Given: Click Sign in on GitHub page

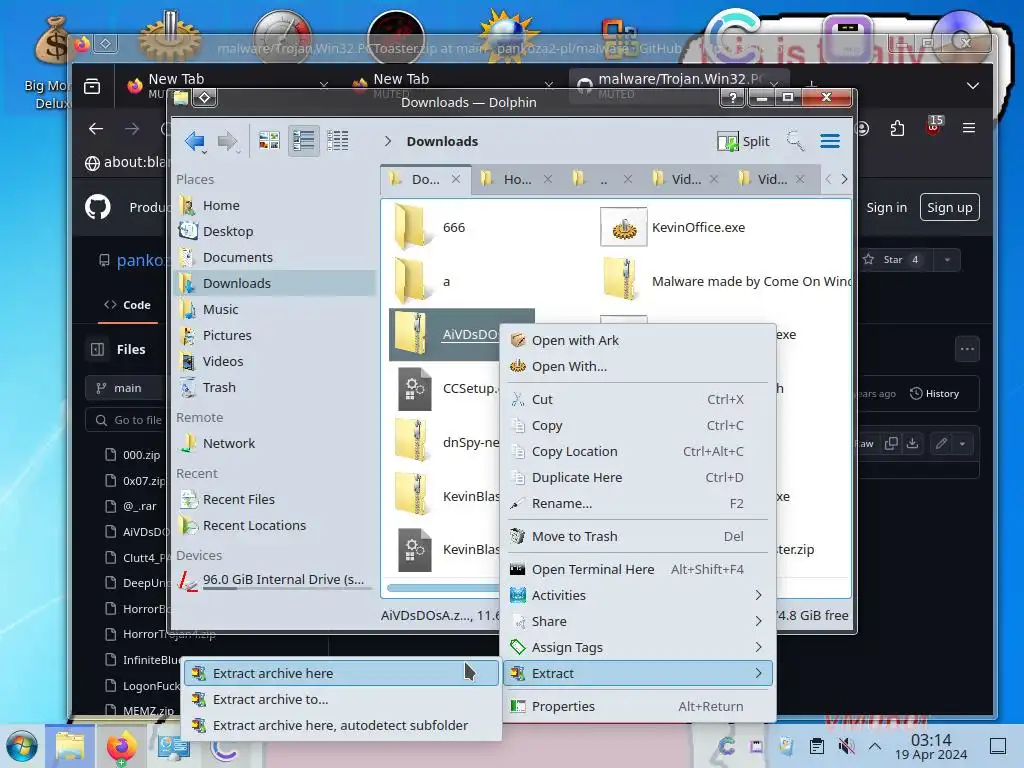Looking at the screenshot, I should tap(886, 208).
